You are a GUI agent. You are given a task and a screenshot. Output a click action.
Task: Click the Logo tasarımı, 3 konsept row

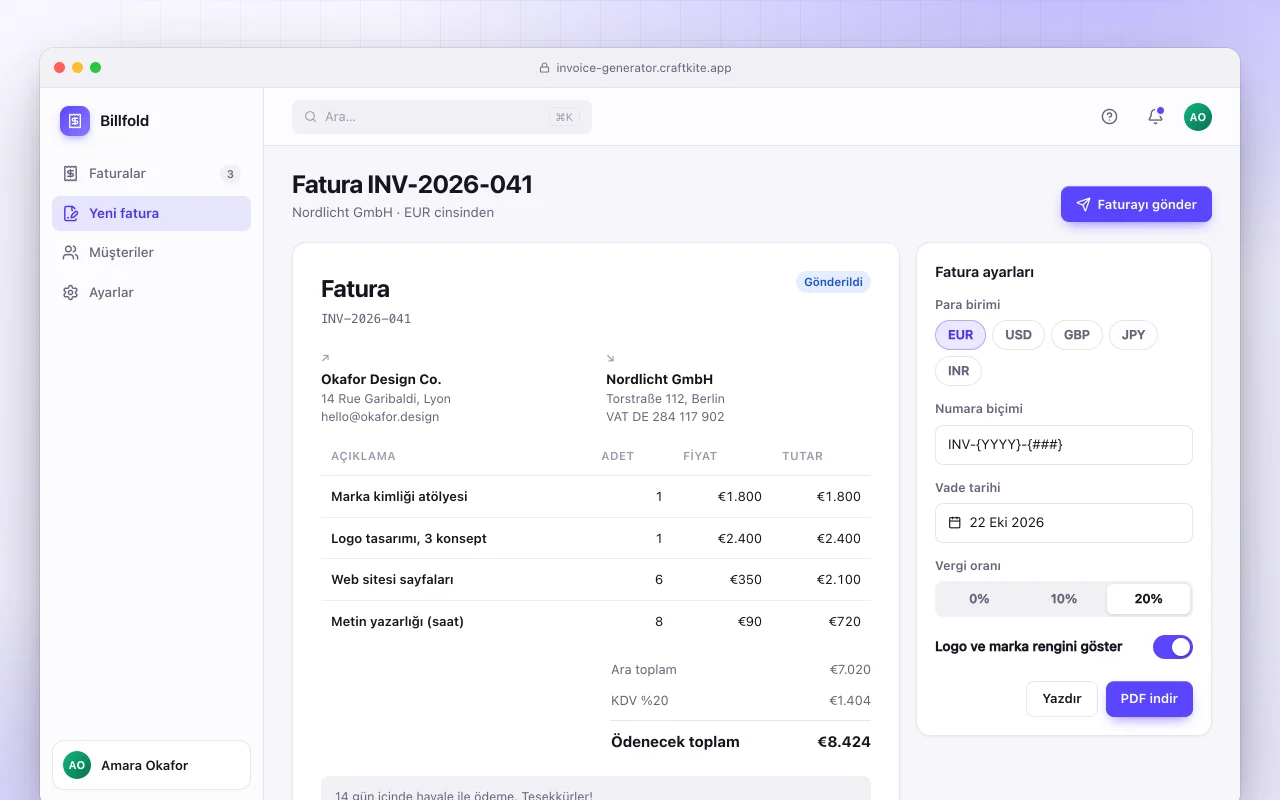pos(596,538)
